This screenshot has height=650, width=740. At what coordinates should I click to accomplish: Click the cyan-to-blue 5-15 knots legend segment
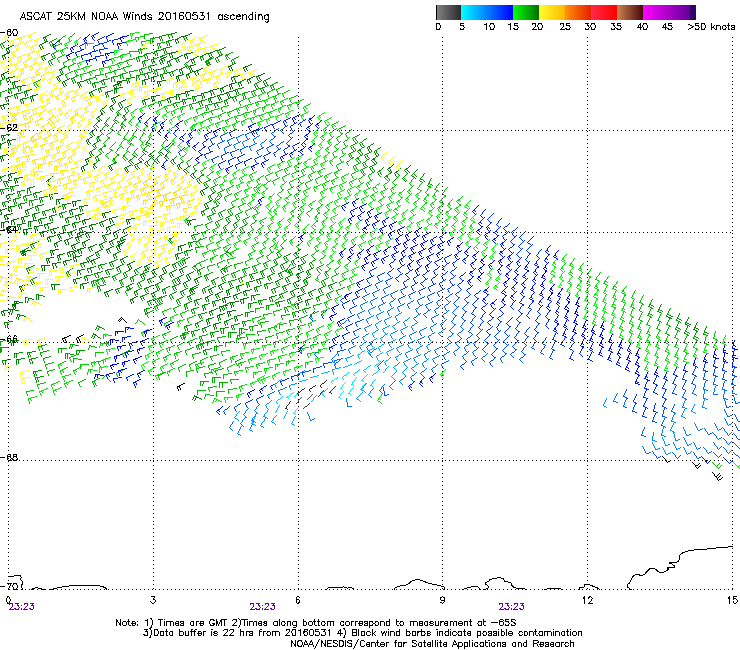[487, 12]
